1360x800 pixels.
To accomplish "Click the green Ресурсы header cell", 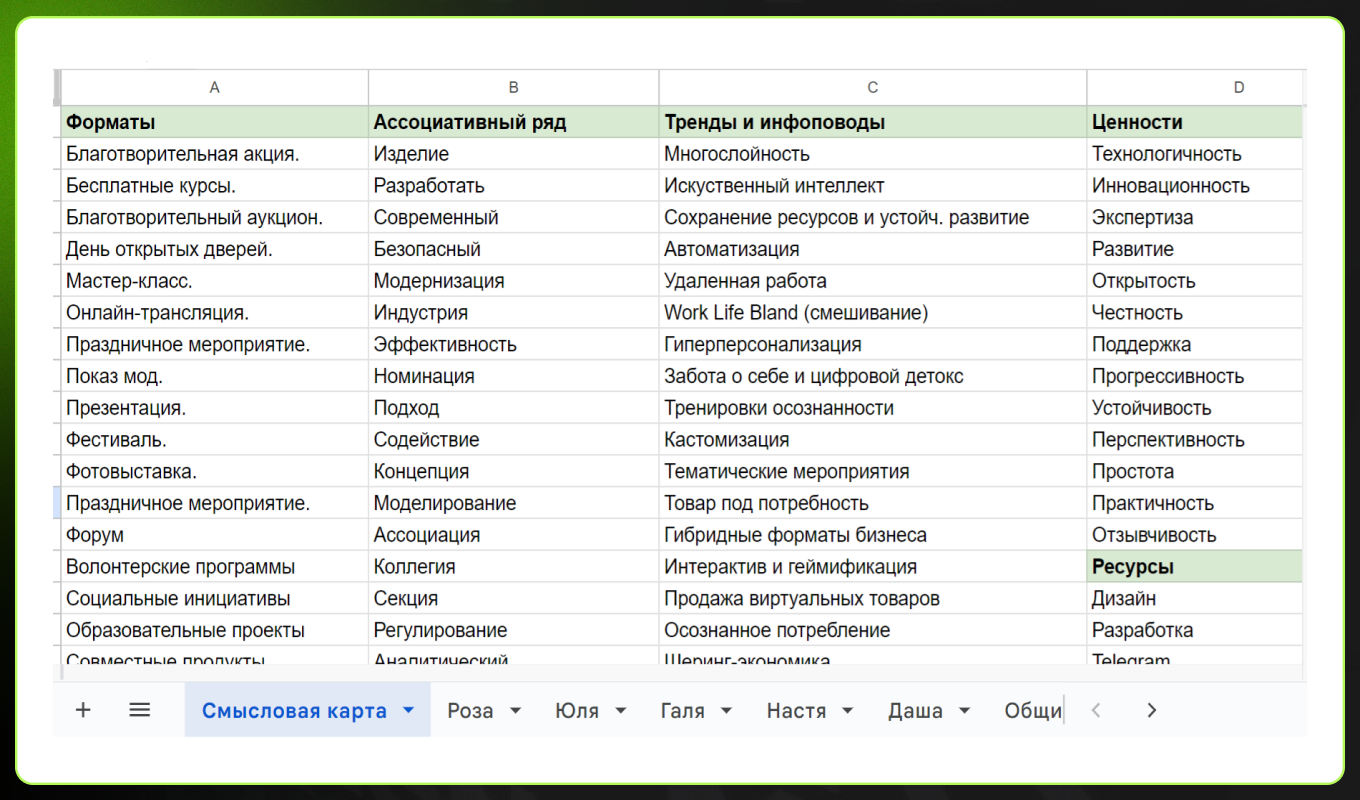I will tap(1194, 567).
